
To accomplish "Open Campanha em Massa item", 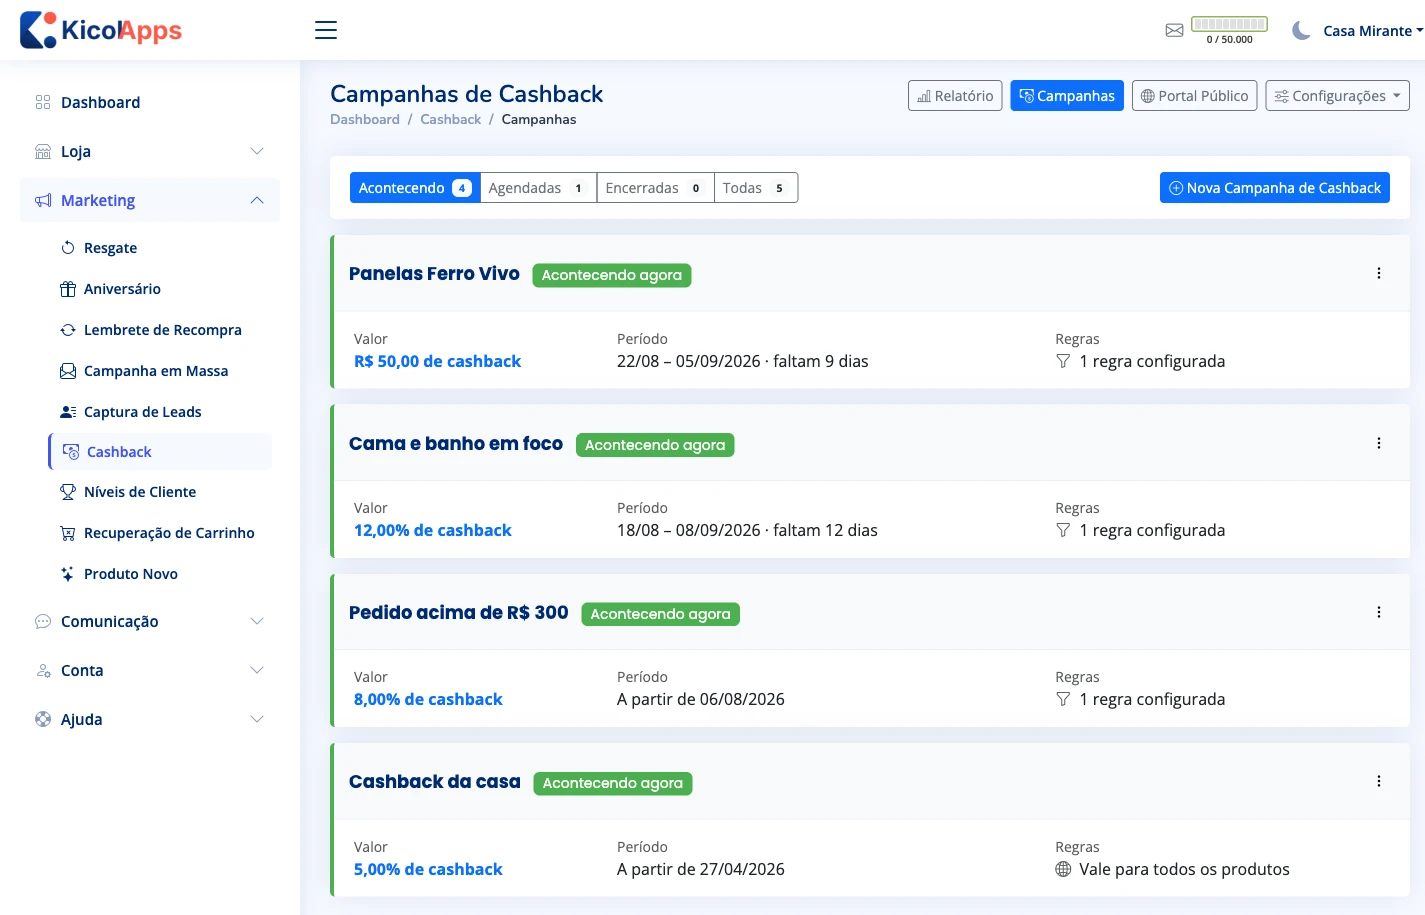I will 160,371.
